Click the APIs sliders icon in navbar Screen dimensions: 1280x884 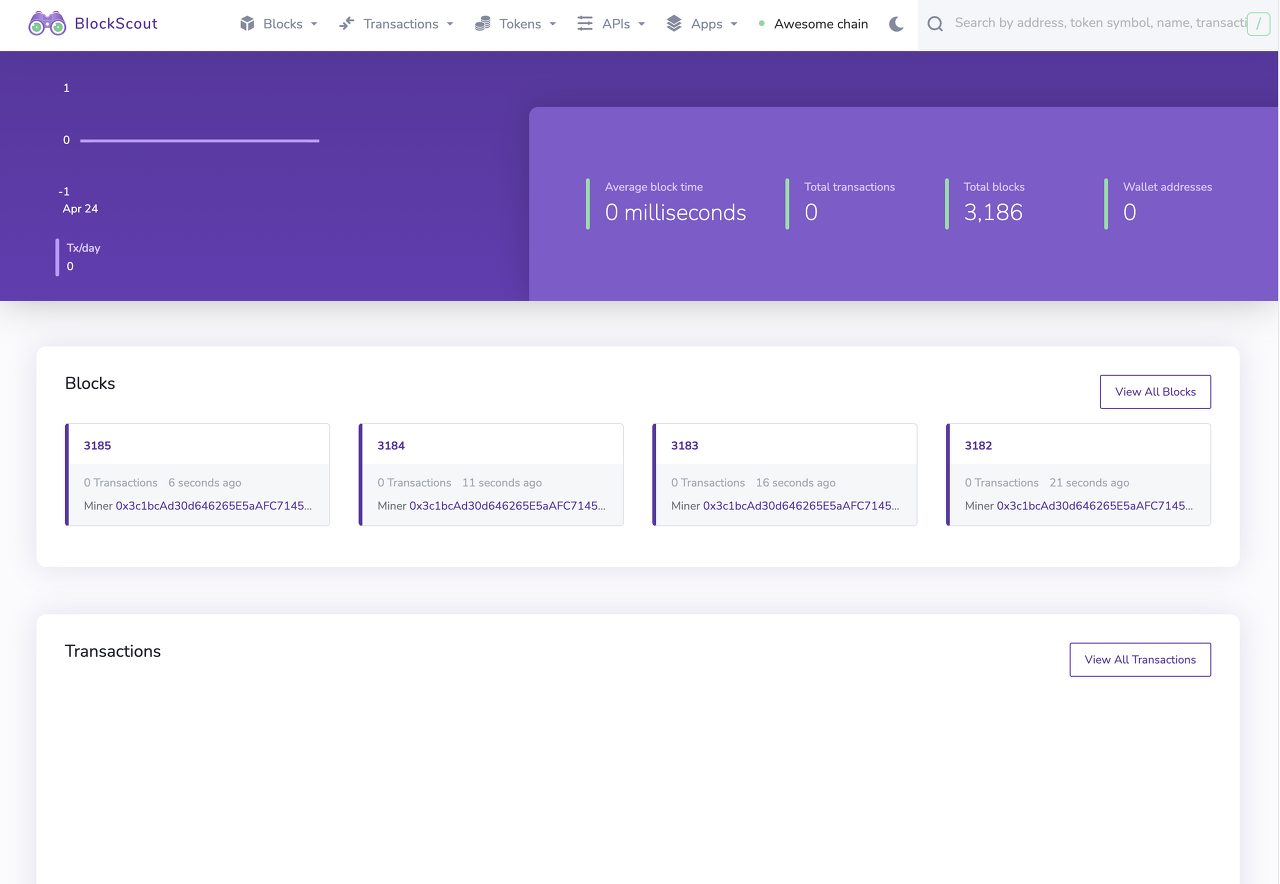(x=585, y=23)
